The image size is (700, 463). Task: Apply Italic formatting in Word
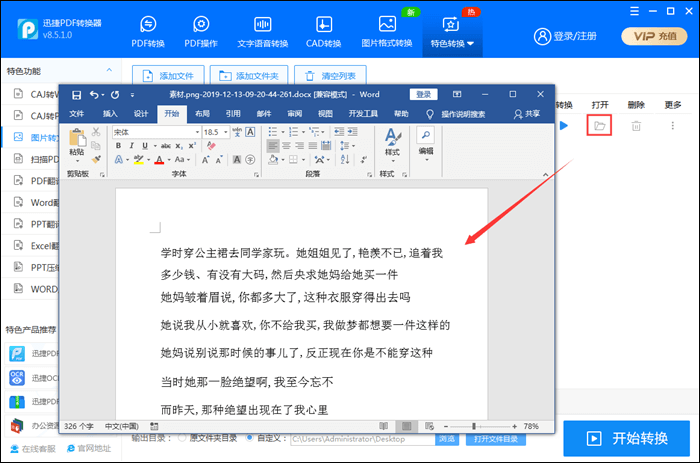(x=131, y=146)
